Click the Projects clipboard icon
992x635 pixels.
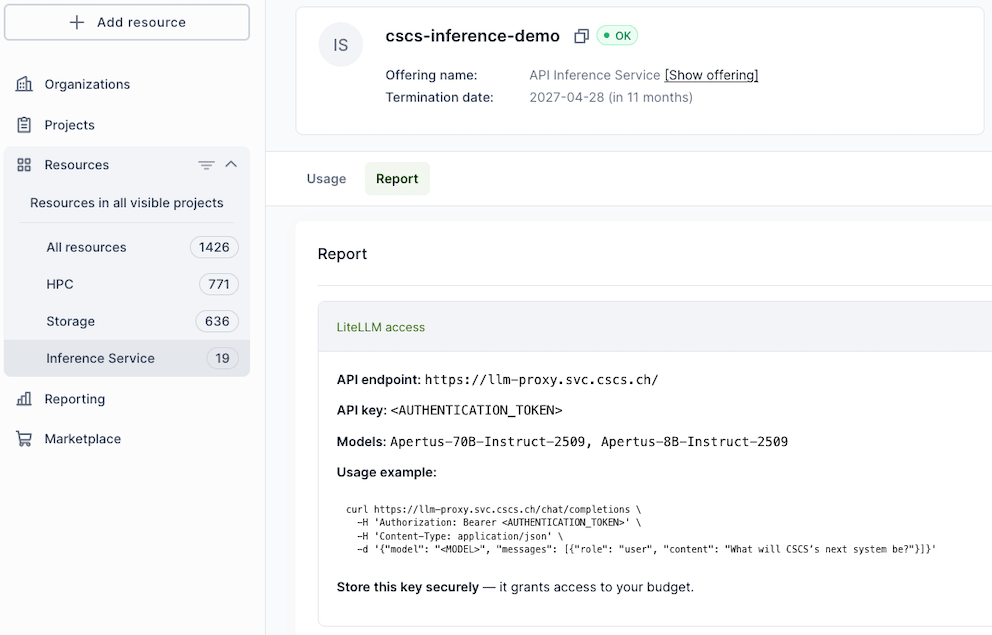point(24,125)
